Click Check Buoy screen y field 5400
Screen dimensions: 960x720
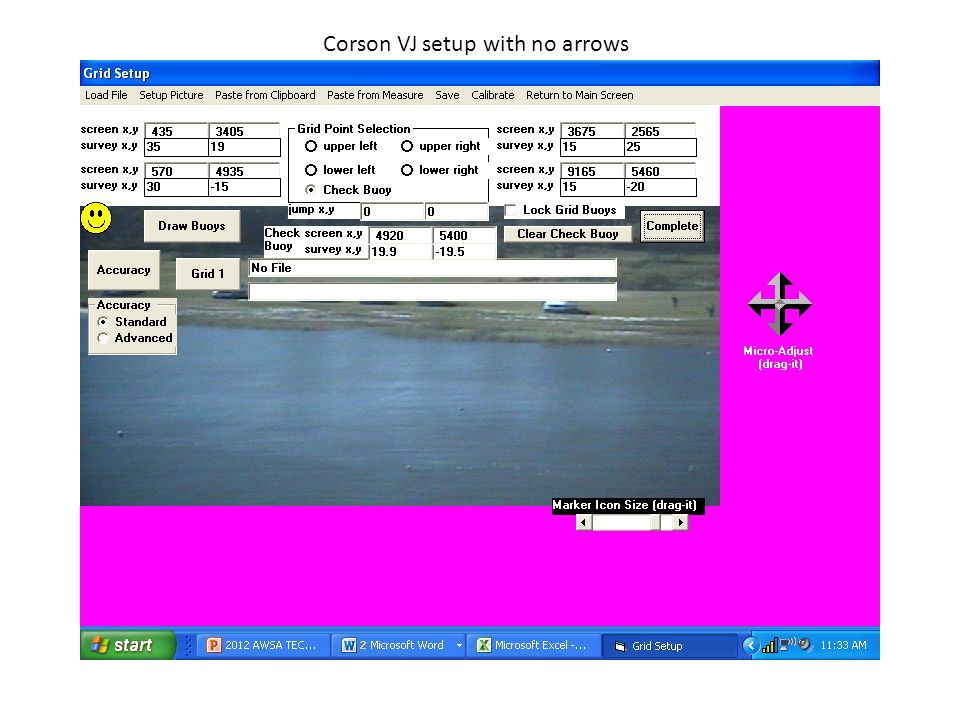[x=464, y=236]
